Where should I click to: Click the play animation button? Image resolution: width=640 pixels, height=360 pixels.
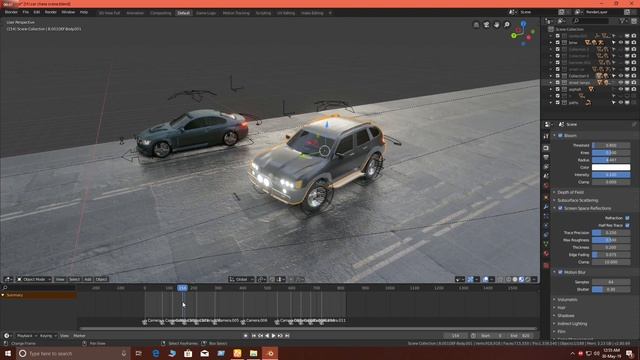tap(273, 336)
